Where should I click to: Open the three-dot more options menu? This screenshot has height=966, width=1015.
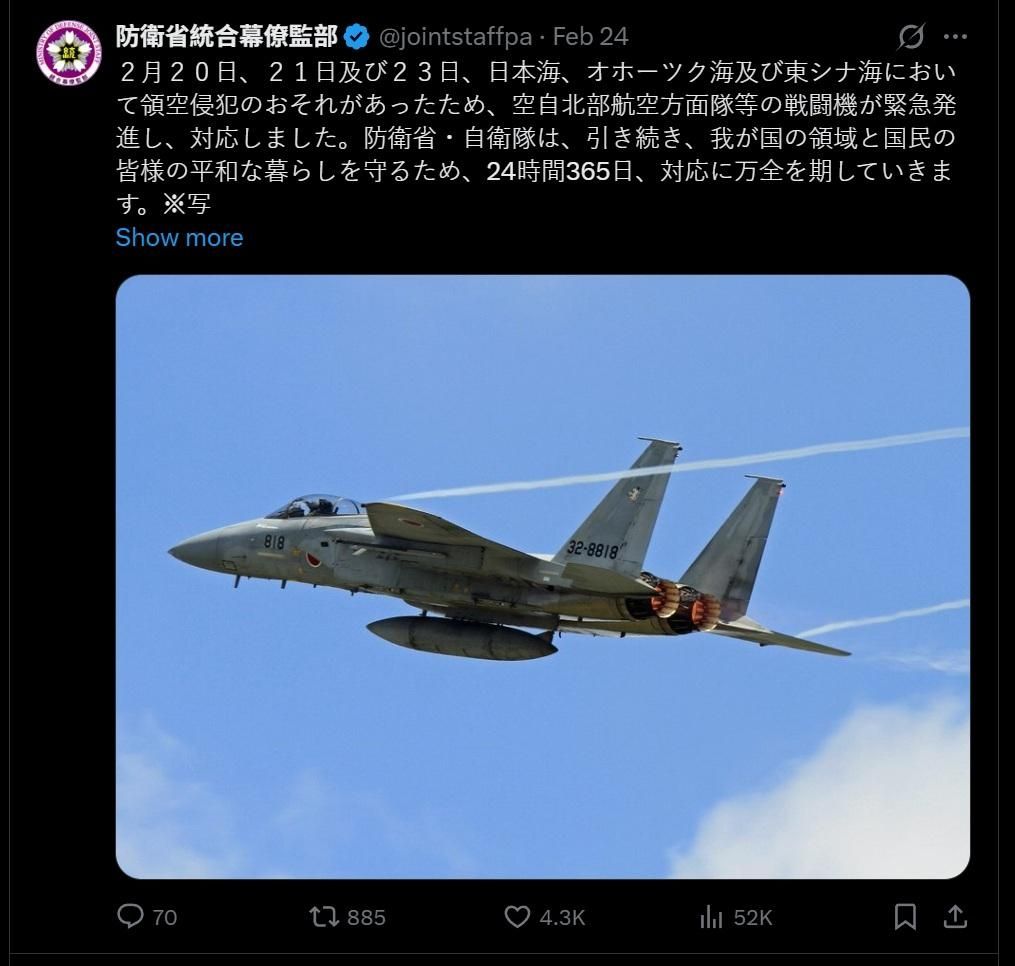pos(955,37)
